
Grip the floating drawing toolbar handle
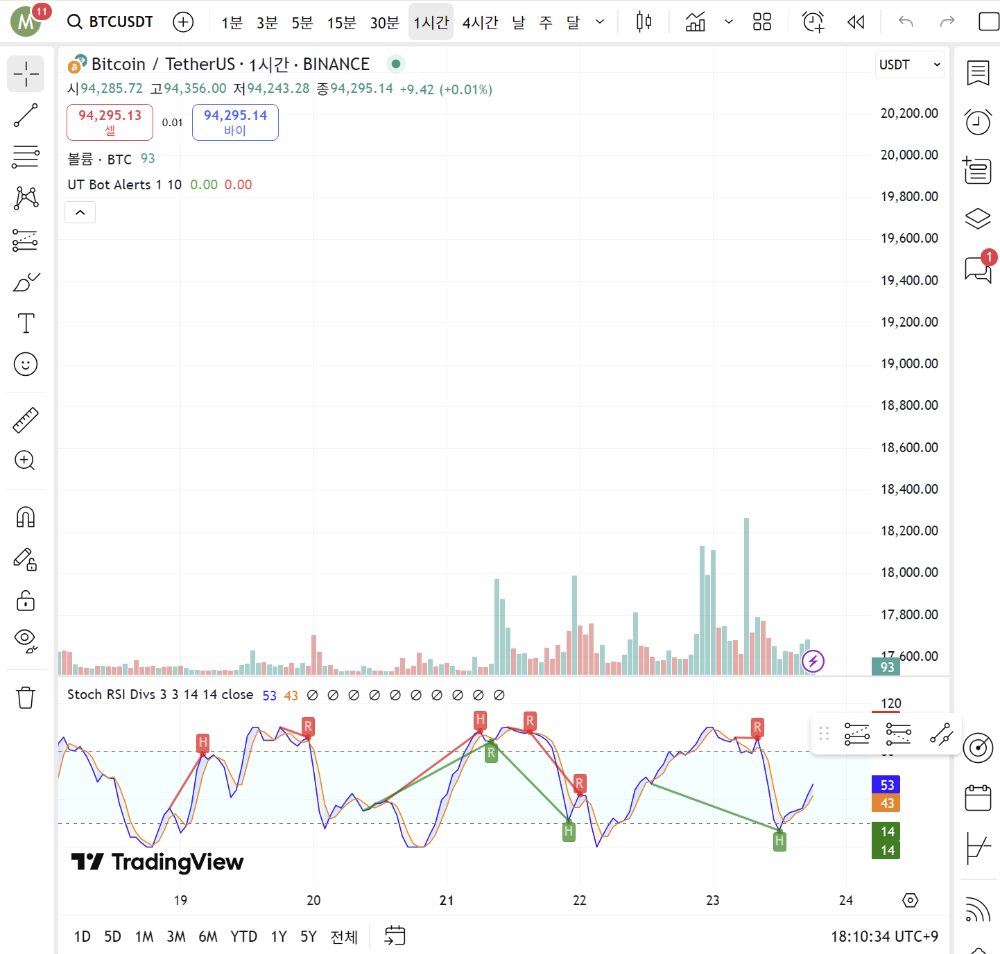point(824,734)
